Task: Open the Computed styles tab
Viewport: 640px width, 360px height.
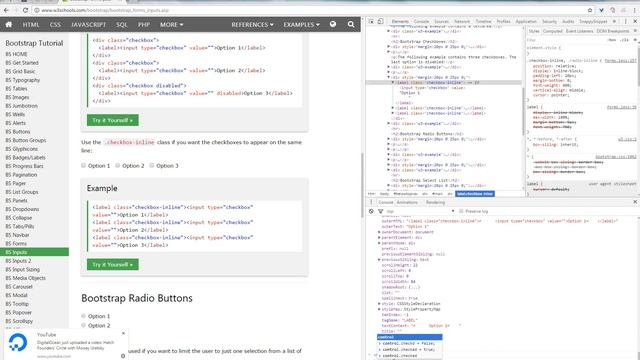Action: coord(553,31)
